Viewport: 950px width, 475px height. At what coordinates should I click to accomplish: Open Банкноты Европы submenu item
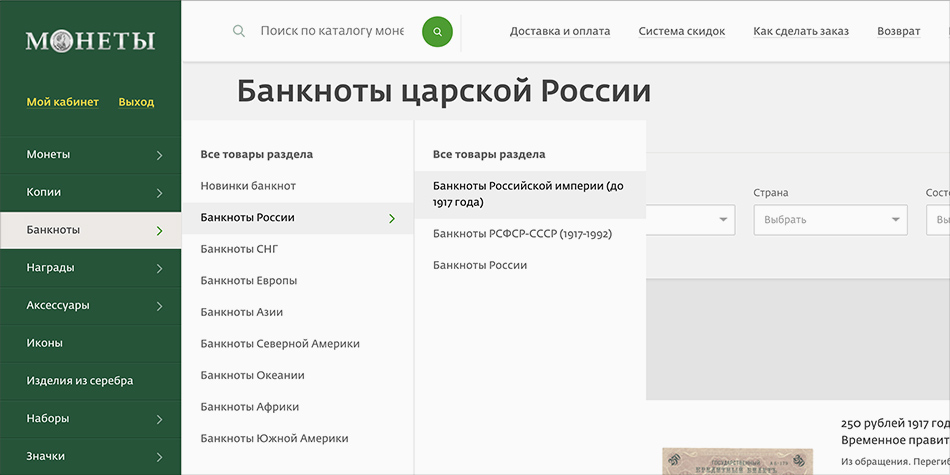click(249, 281)
